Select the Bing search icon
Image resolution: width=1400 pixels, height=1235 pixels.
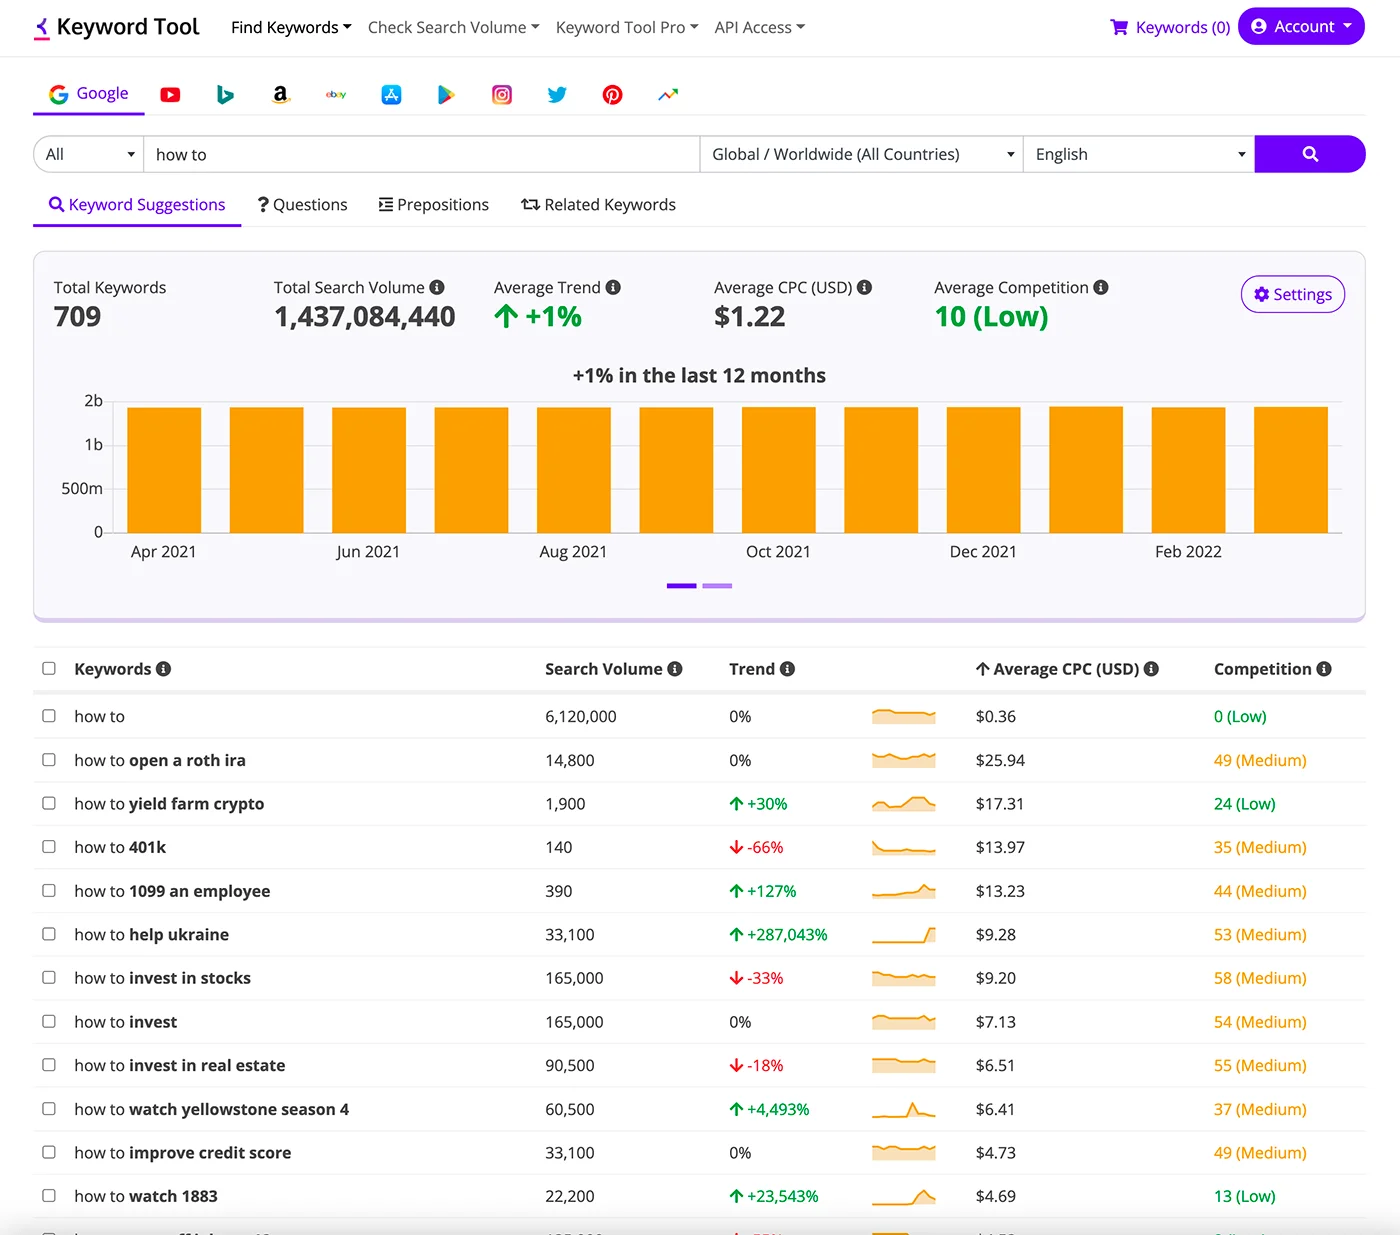tap(225, 94)
